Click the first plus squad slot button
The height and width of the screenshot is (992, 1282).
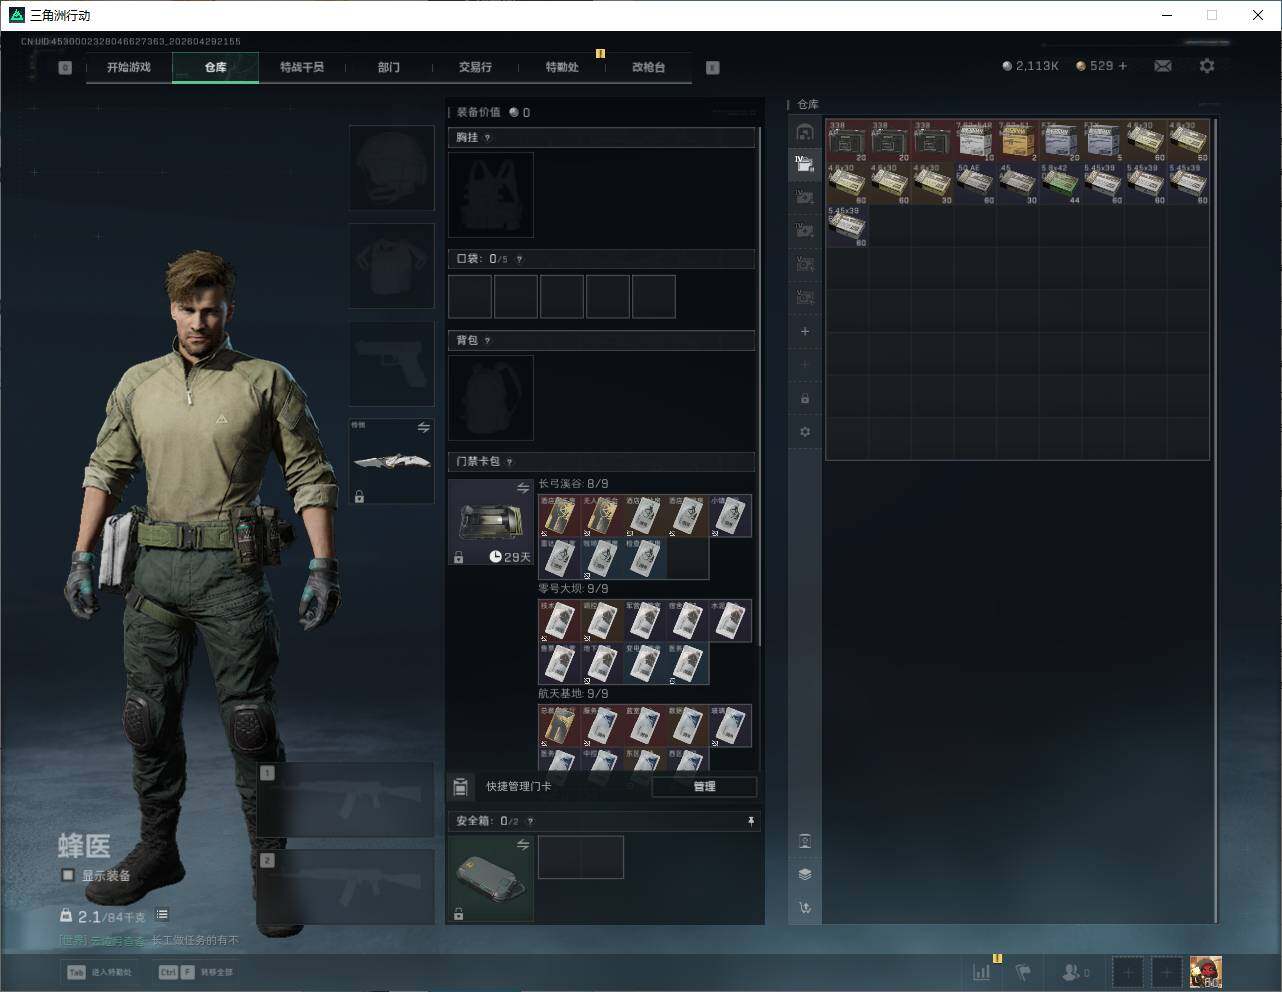coord(1128,972)
